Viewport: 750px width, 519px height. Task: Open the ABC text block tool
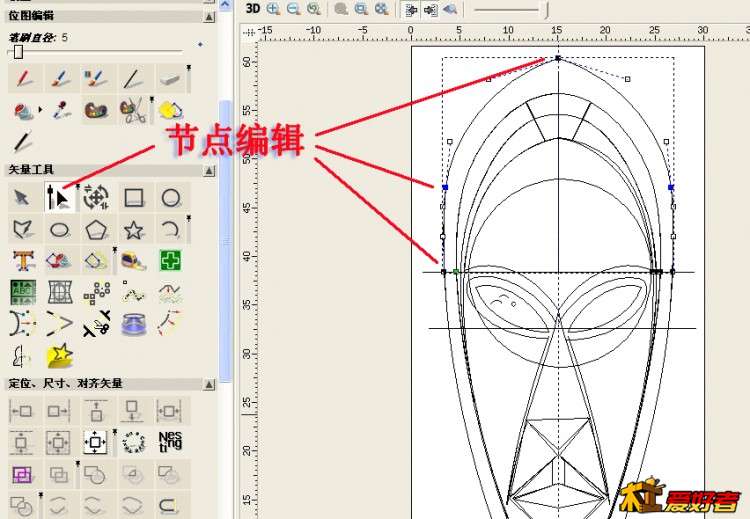pos(23,292)
